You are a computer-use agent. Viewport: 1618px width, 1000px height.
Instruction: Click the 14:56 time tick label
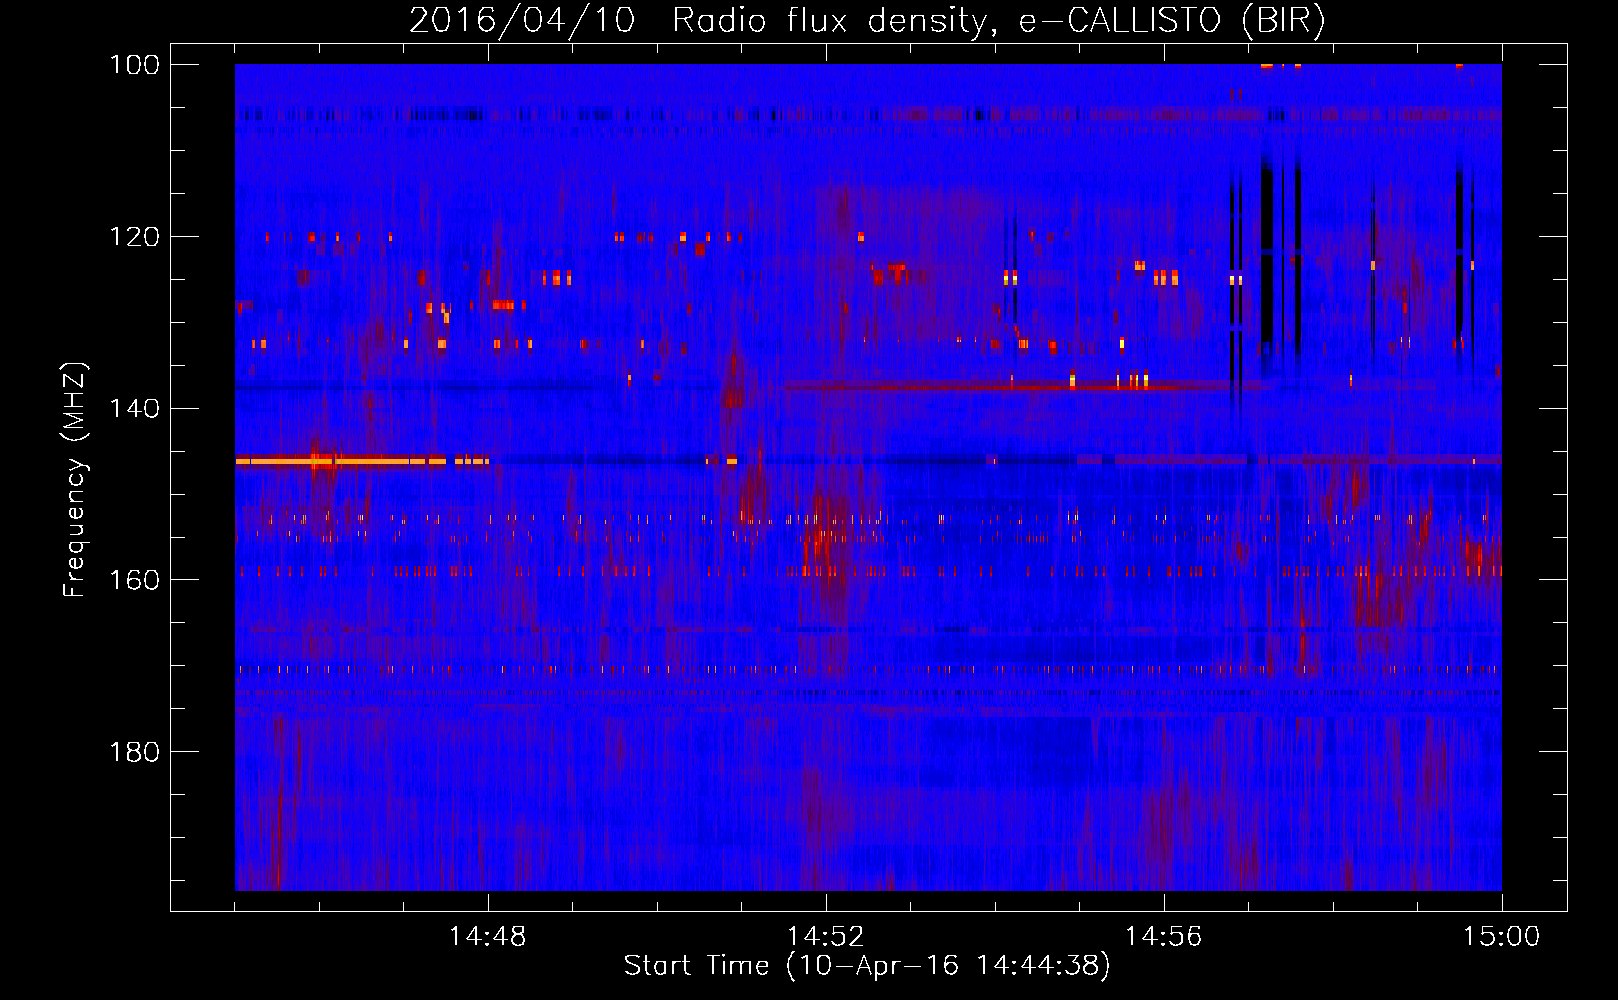[x=1164, y=937]
